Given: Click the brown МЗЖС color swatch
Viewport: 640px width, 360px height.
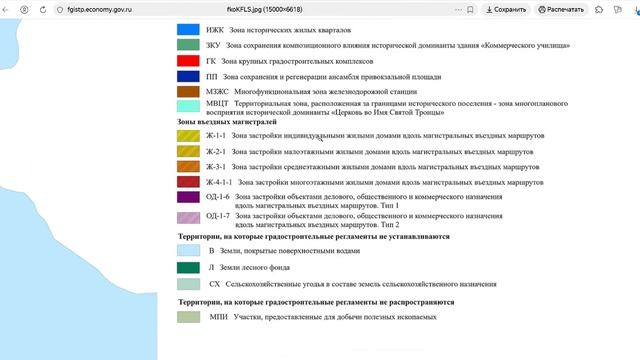Looking at the screenshot, I should [188, 91].
